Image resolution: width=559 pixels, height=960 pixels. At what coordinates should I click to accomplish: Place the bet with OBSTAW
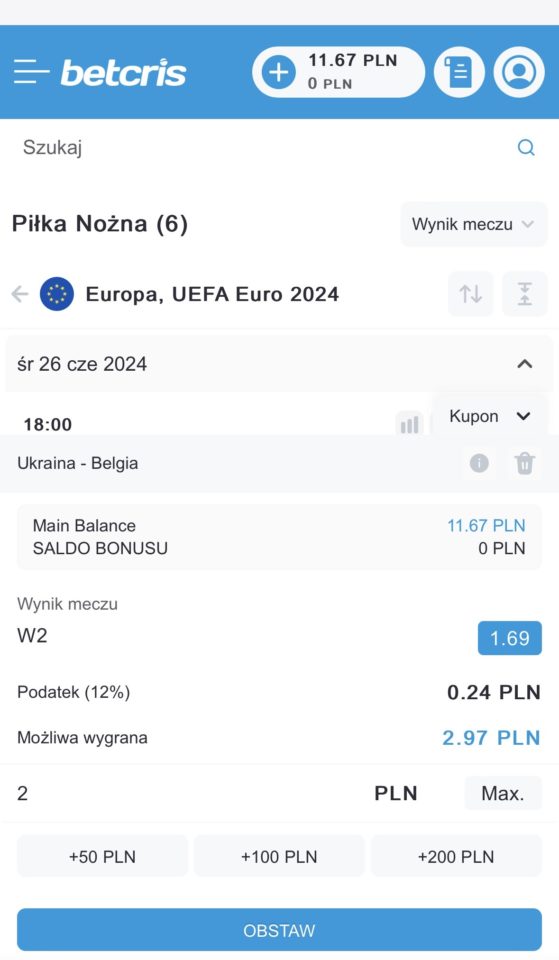pos(279,930)
